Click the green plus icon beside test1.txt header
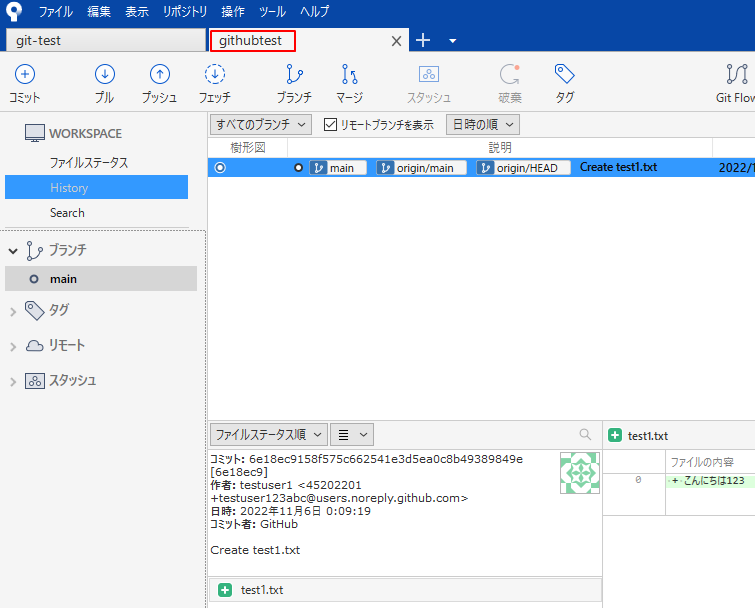755x608 pixels. [615, 435]
